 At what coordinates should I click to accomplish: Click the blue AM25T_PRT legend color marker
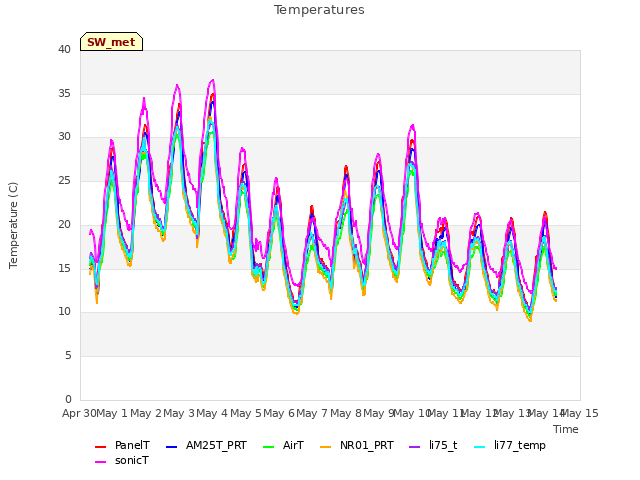coord(171,447)
